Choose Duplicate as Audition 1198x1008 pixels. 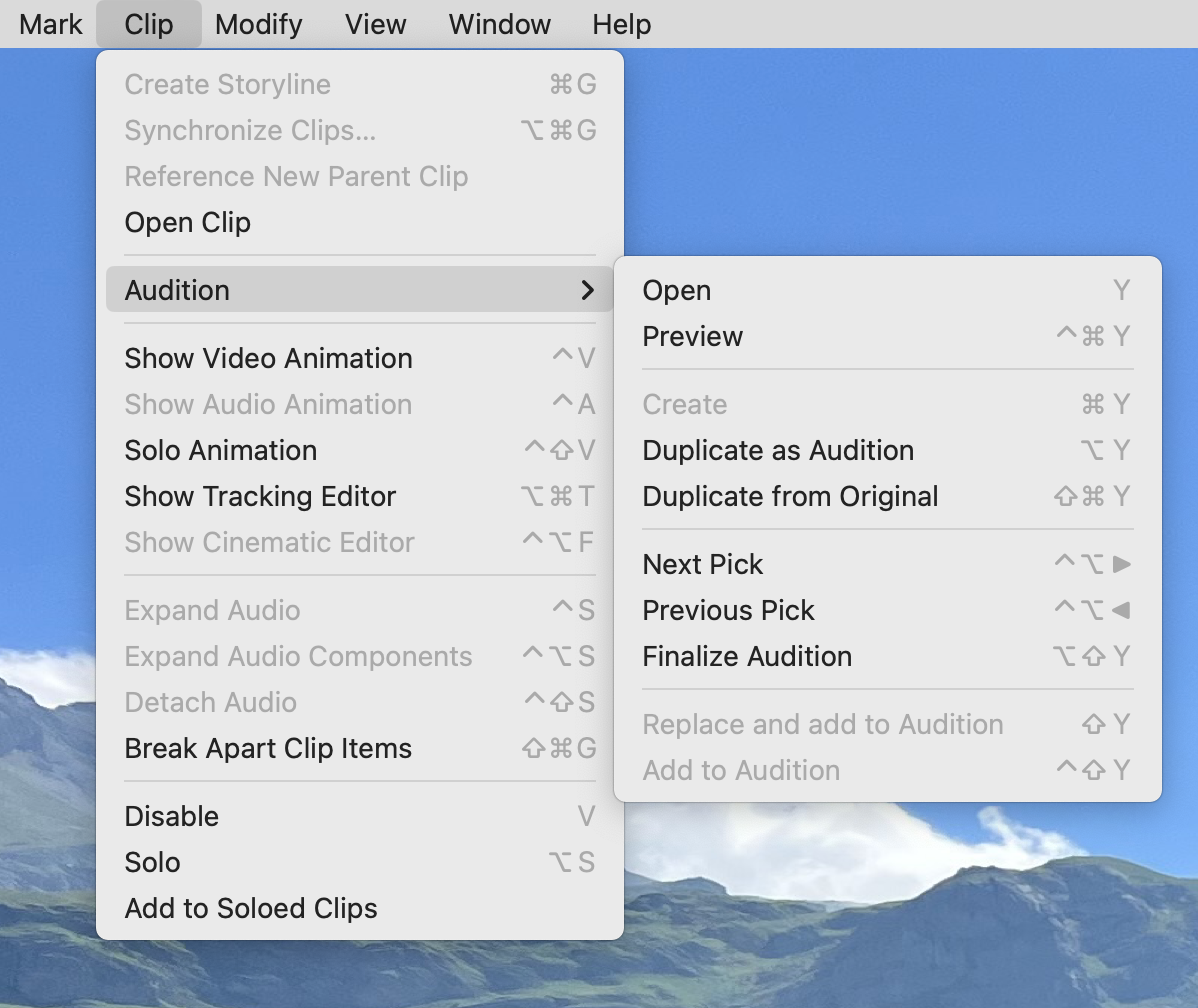pos(888,450)
